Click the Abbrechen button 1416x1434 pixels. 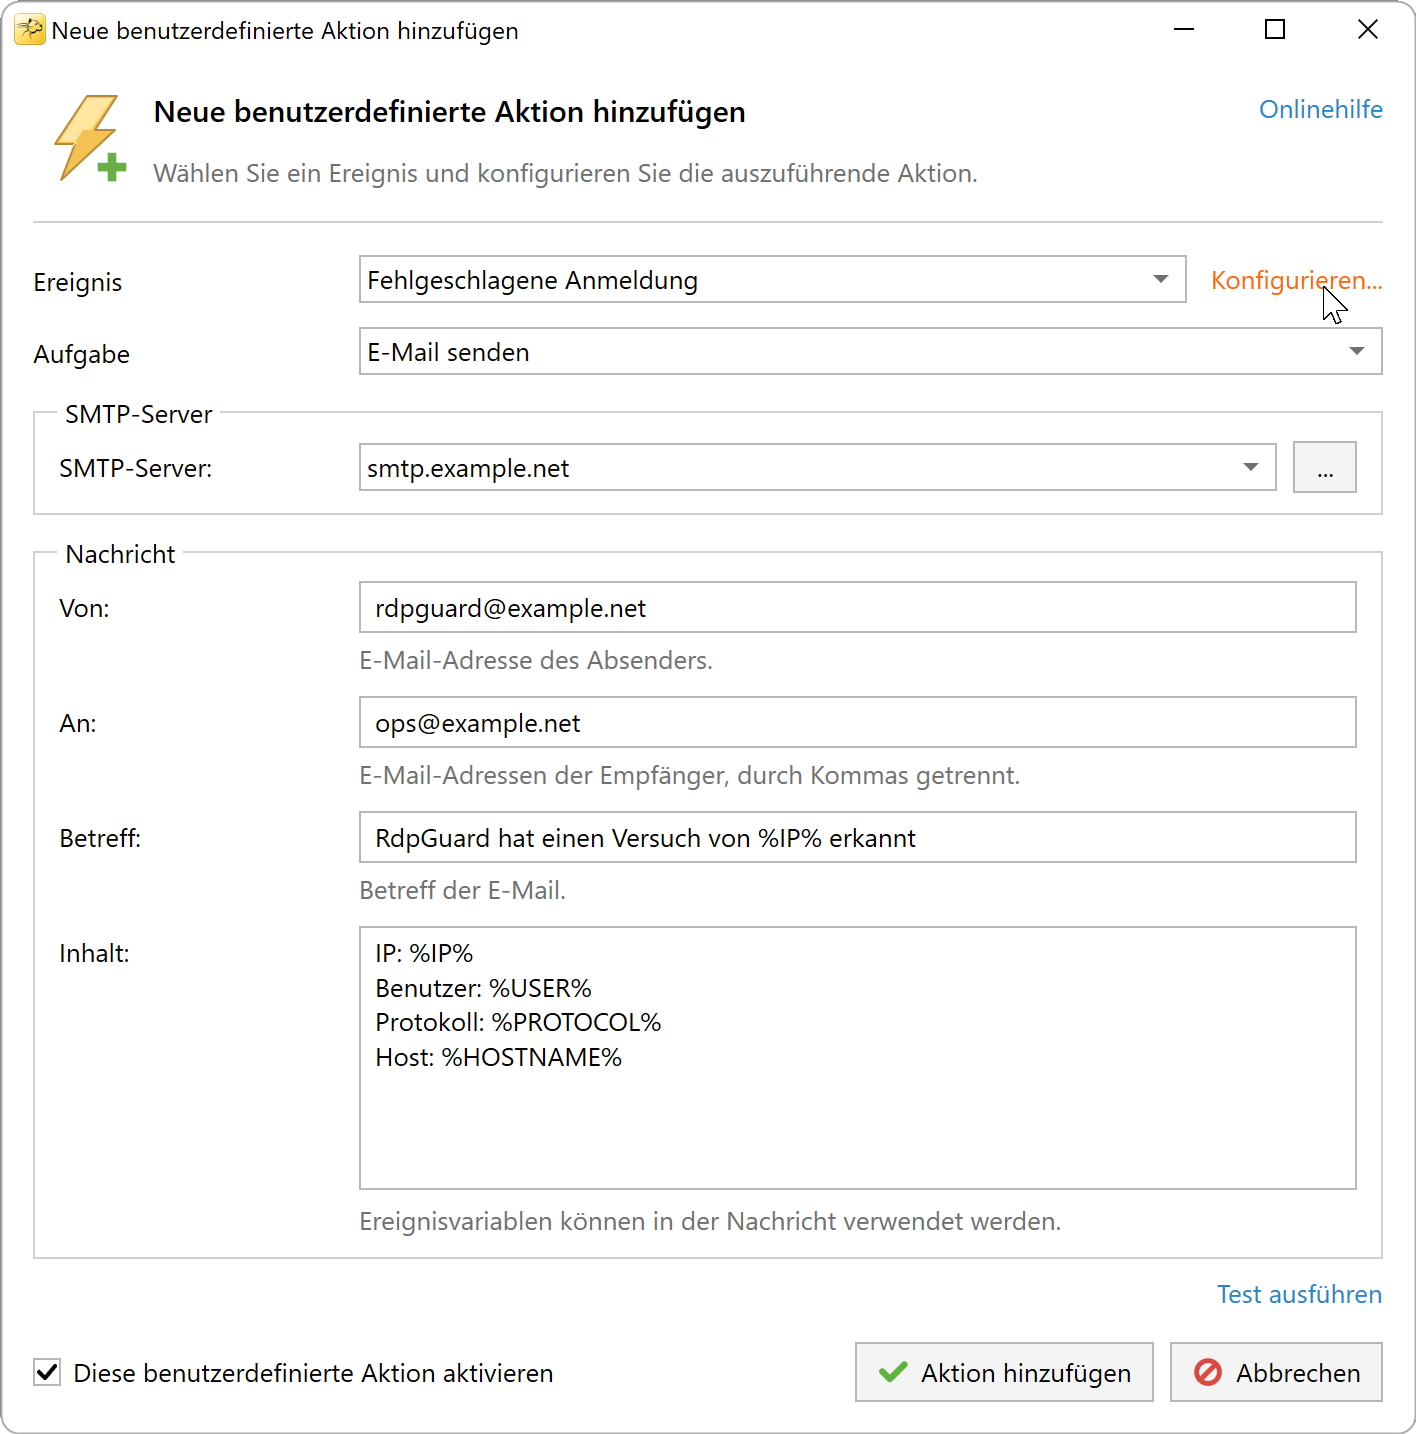(1276, 1372)
